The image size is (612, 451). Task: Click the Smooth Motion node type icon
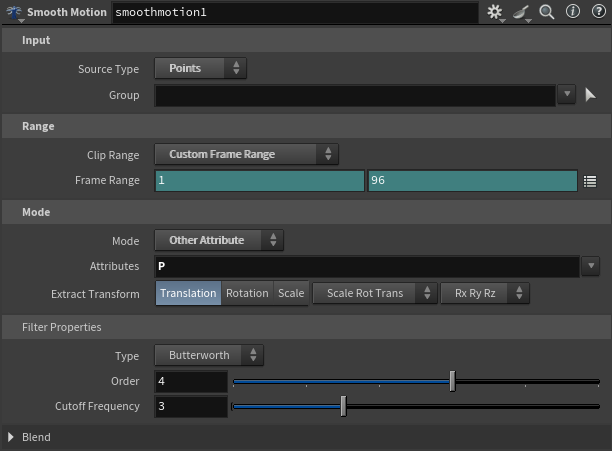coord(12,13)
